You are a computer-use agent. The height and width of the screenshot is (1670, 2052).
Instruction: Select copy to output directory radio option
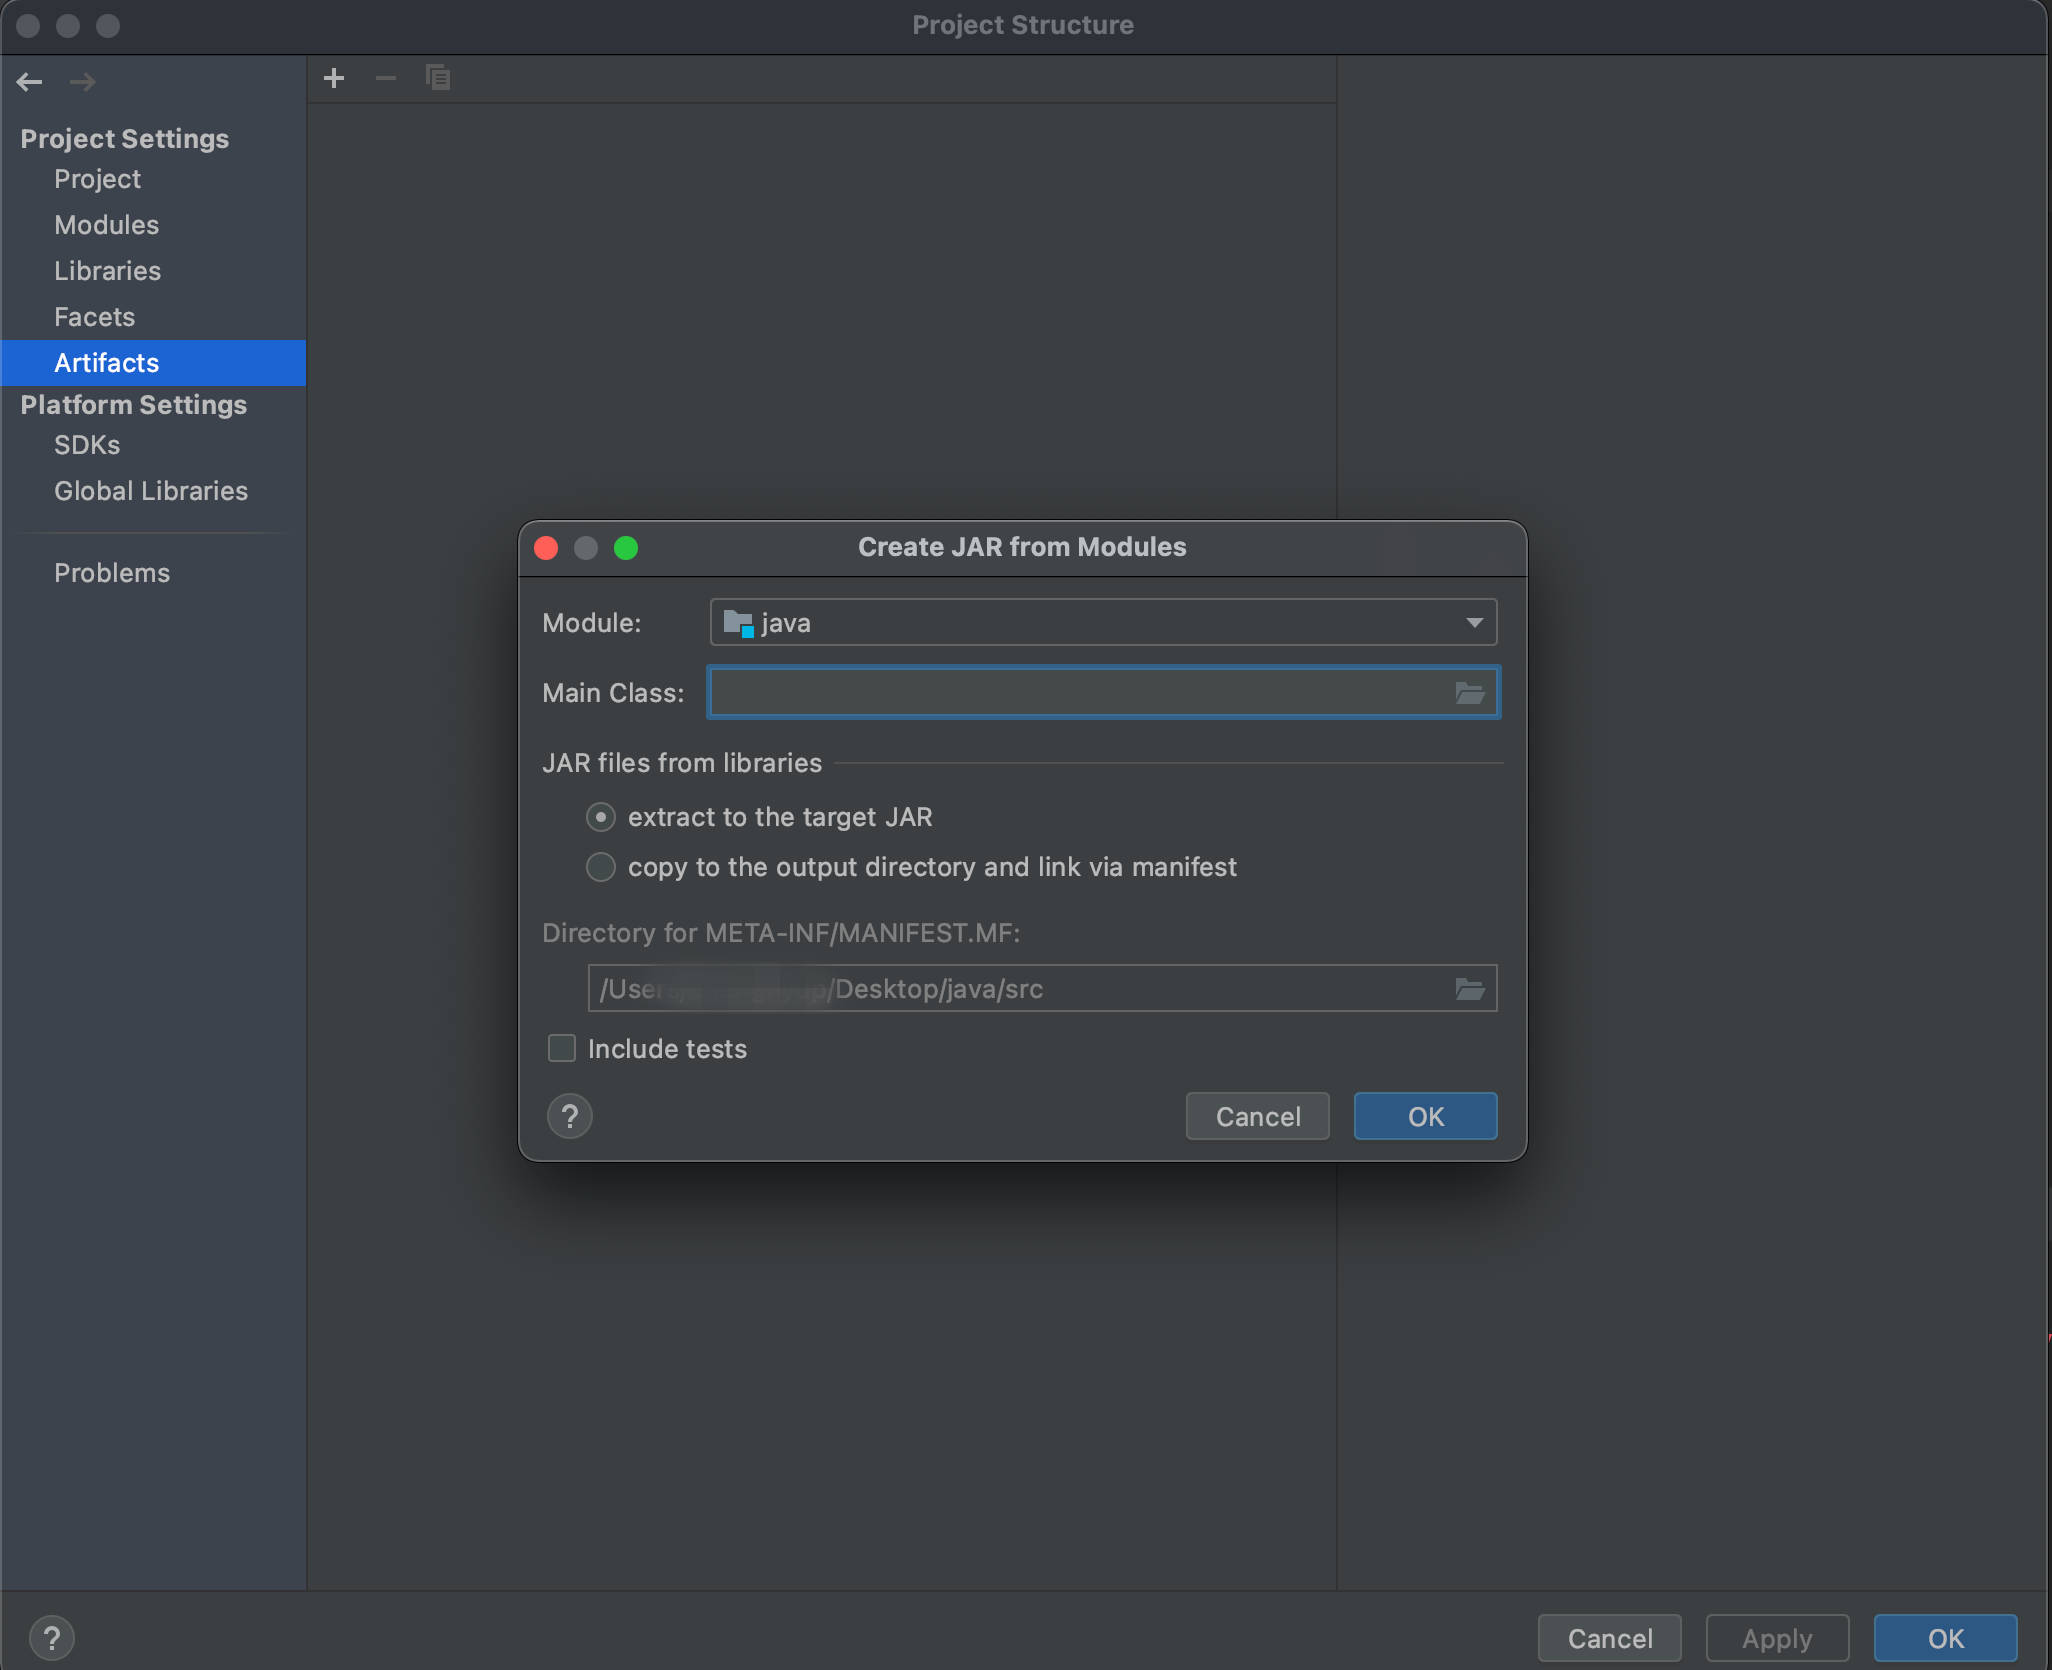click(x=601, y=867)
